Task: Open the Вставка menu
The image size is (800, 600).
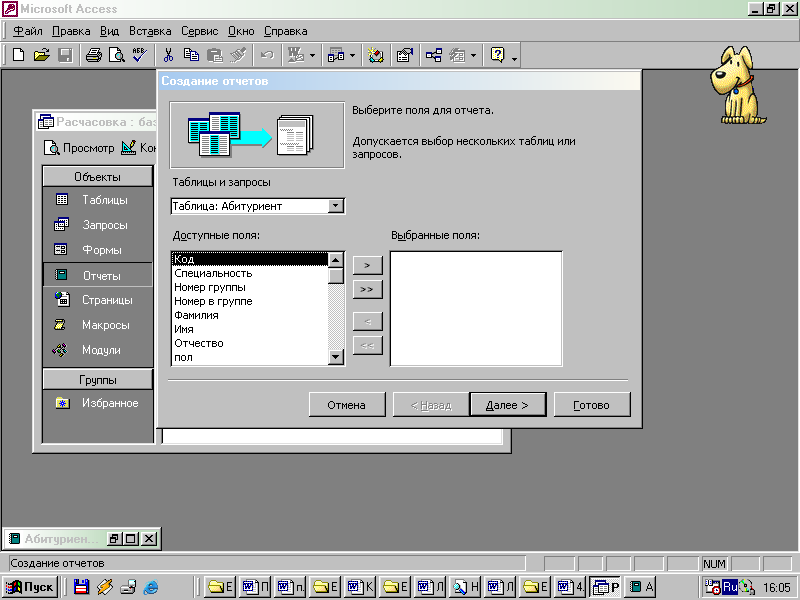Action: click(x=150, y=31)
